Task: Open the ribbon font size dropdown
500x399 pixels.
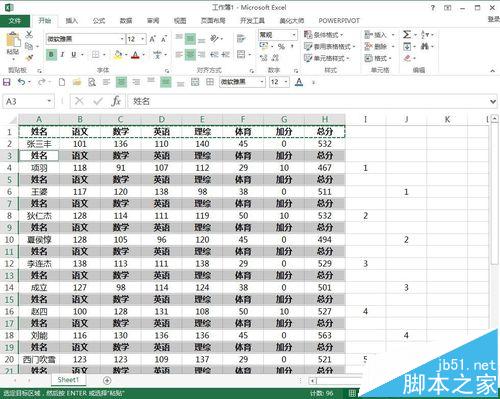Action: (x=143, y=39)
